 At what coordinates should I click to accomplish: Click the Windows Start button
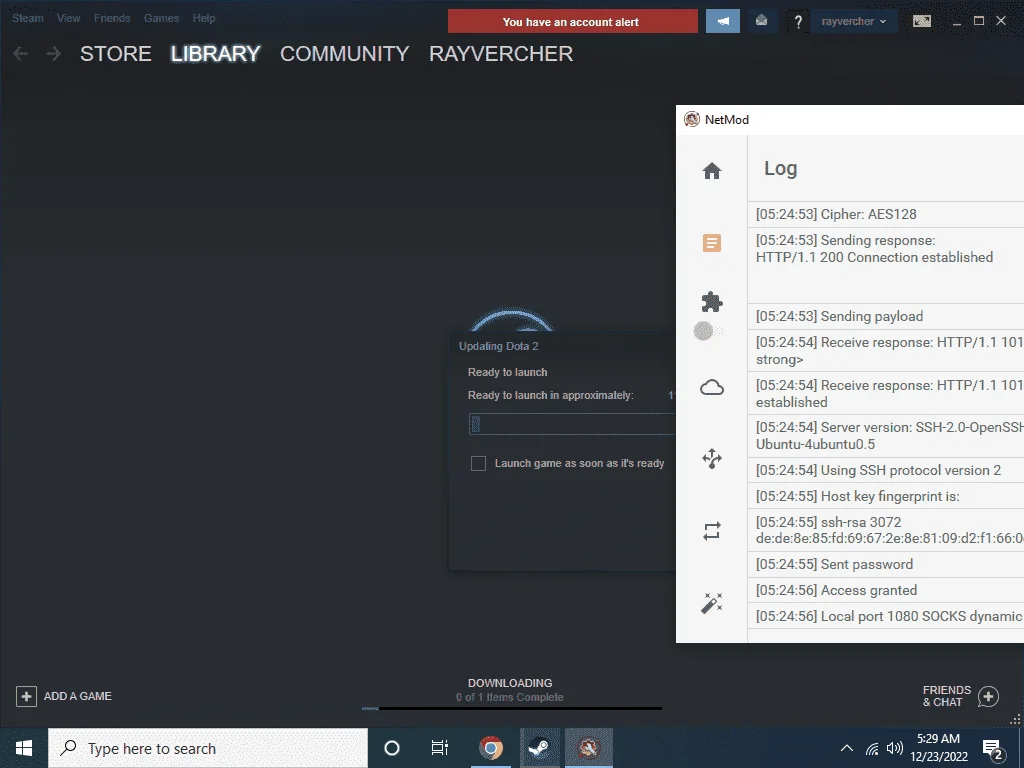click(24, 748)
